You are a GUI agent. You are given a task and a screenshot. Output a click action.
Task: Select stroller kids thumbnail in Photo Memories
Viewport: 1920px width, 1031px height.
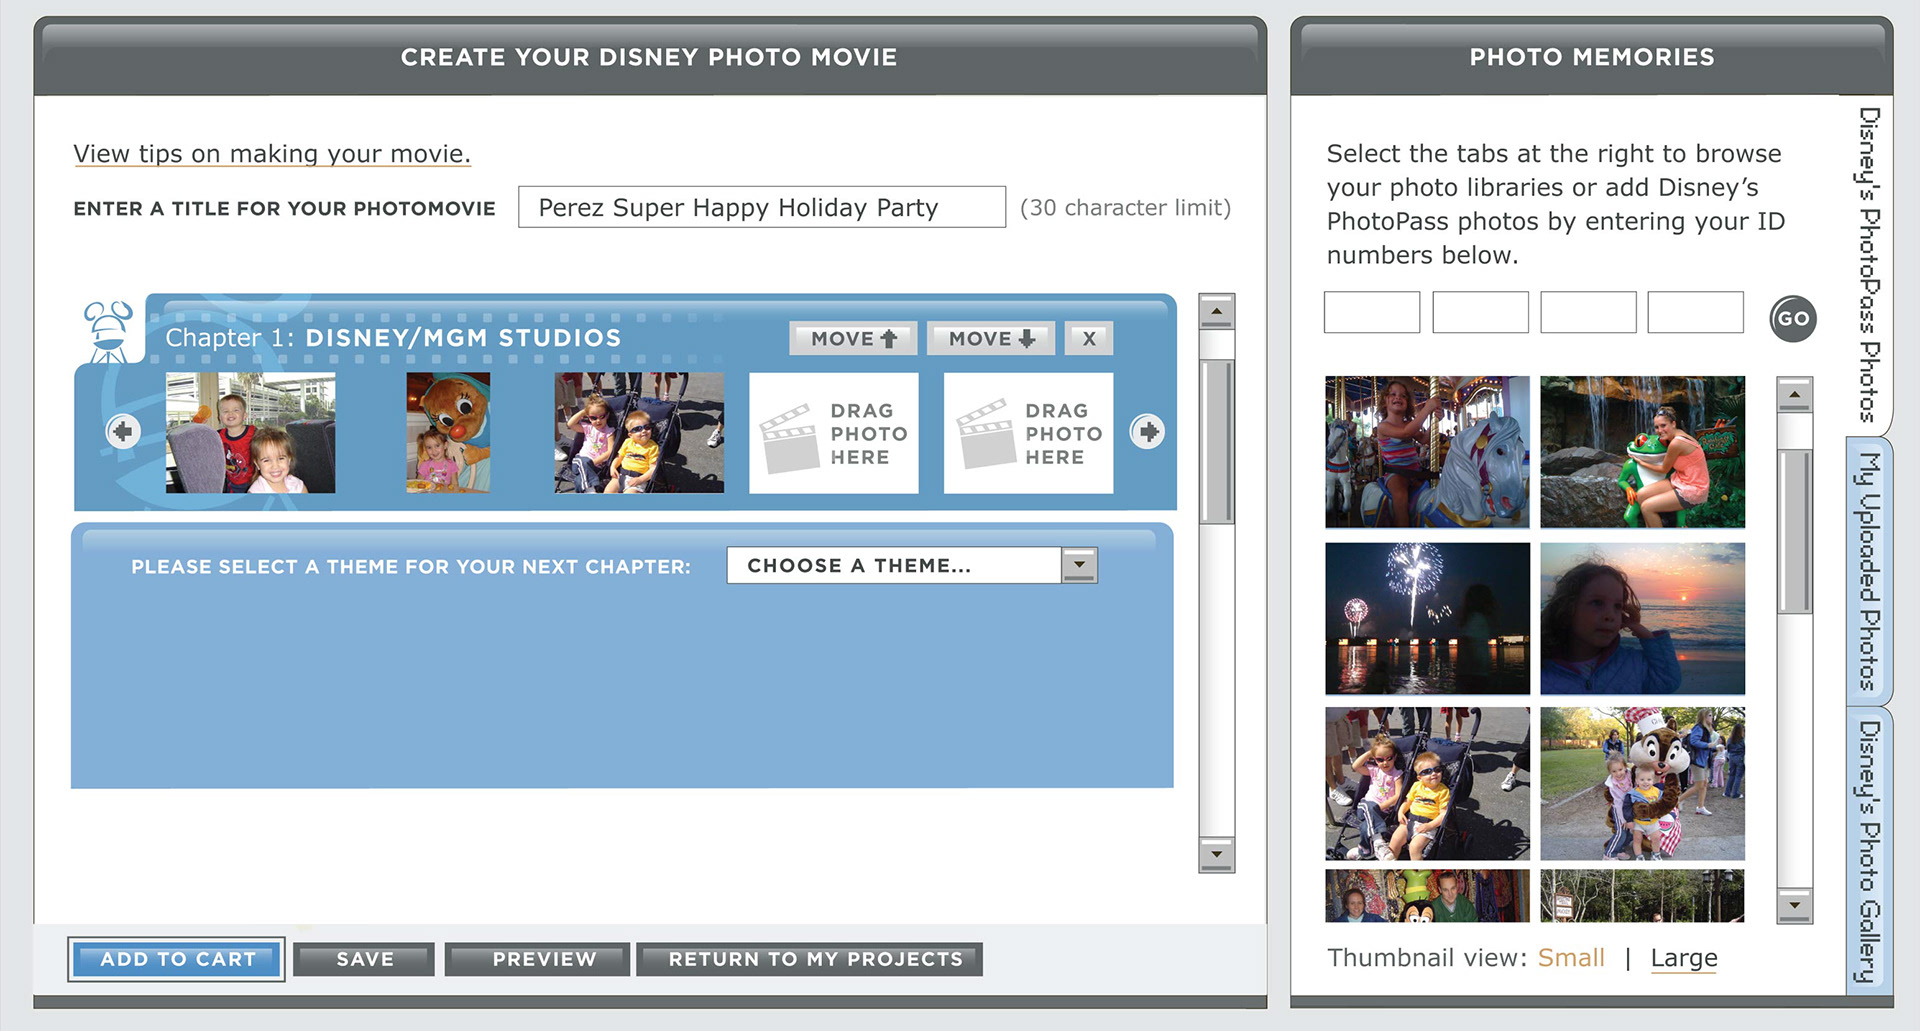1427,784
